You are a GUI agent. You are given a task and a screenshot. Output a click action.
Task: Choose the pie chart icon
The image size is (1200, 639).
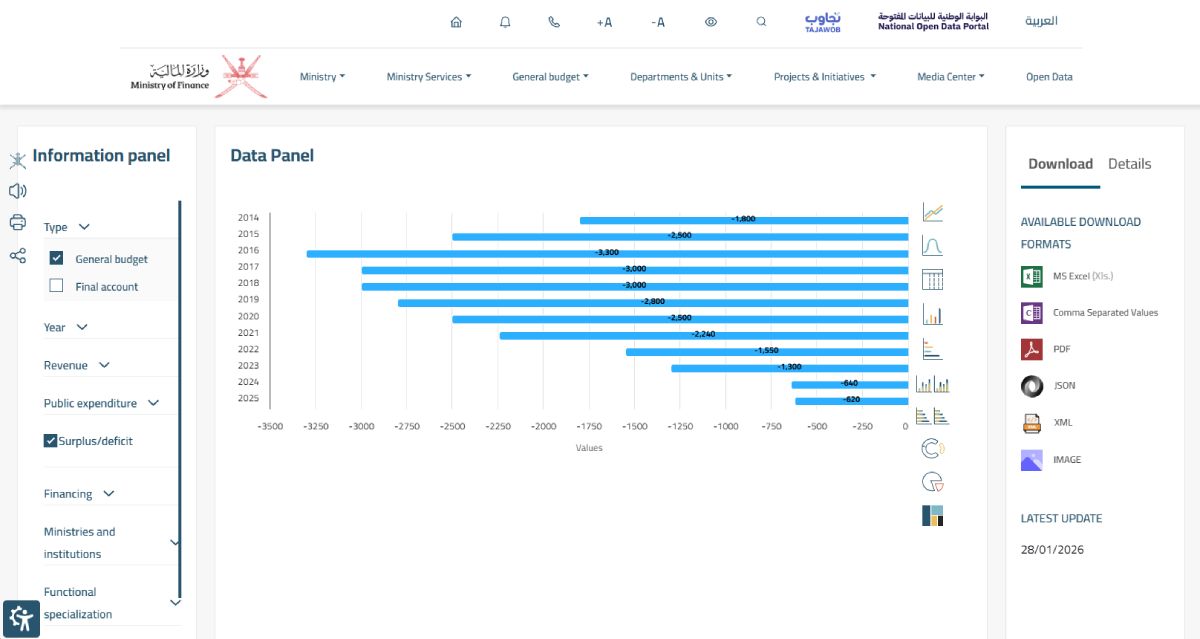coord(933,482)
